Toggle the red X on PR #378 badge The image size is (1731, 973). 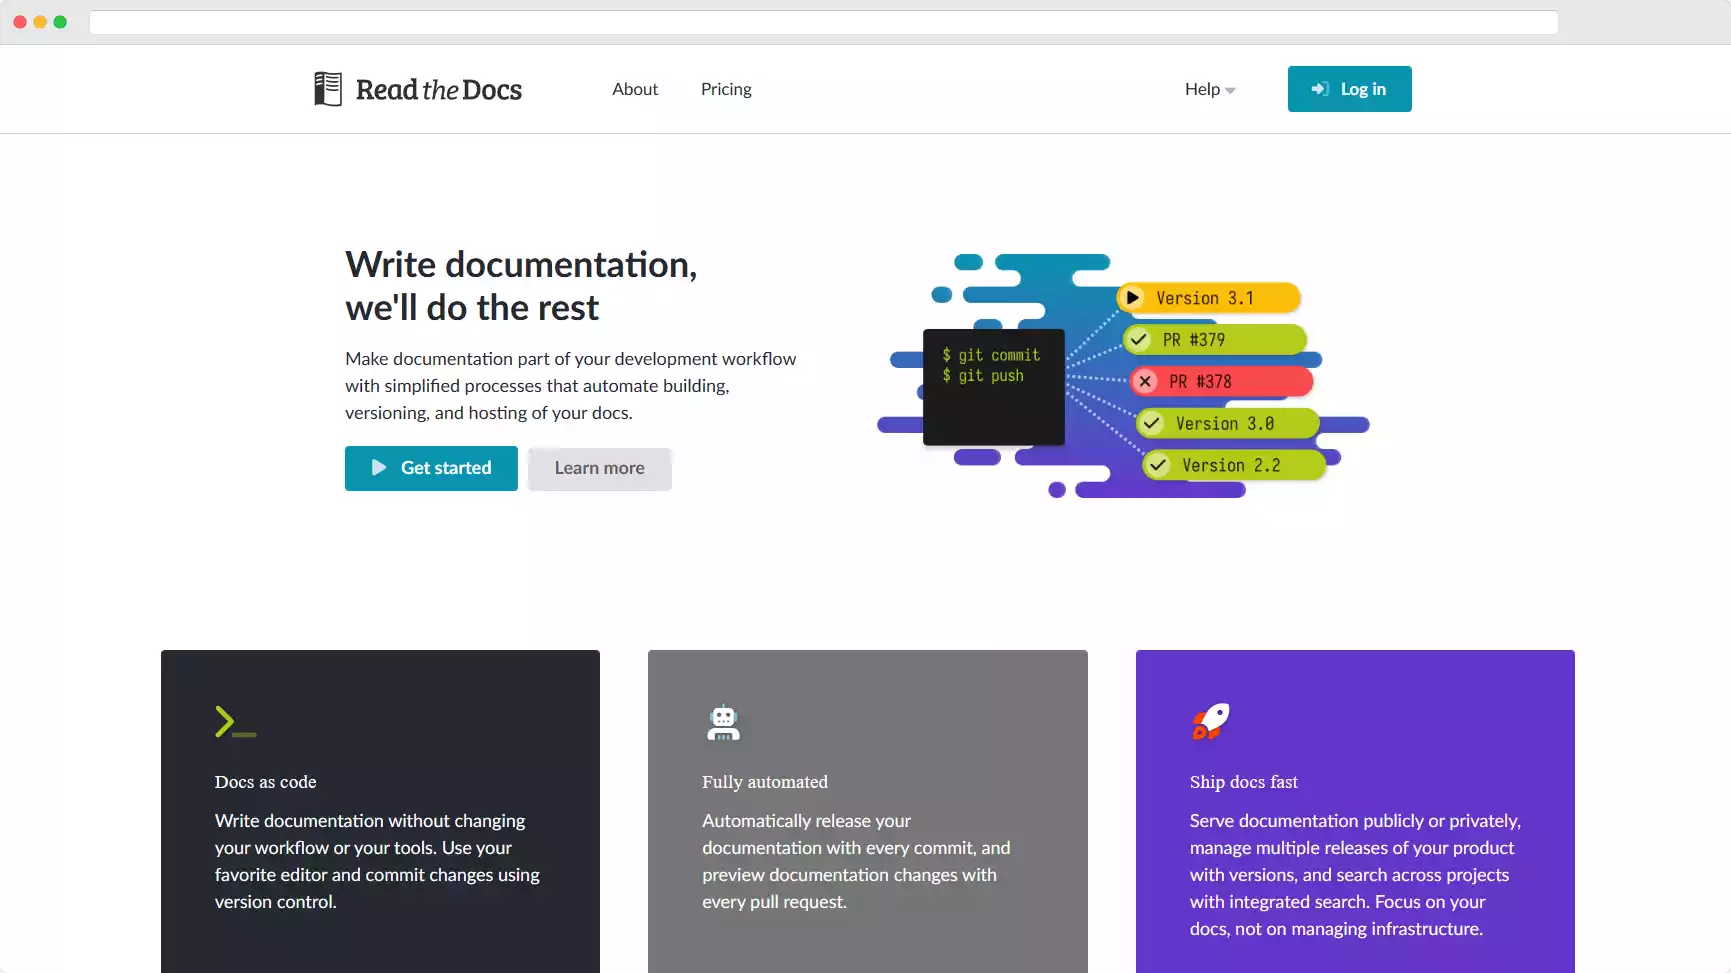[1144, 381]
